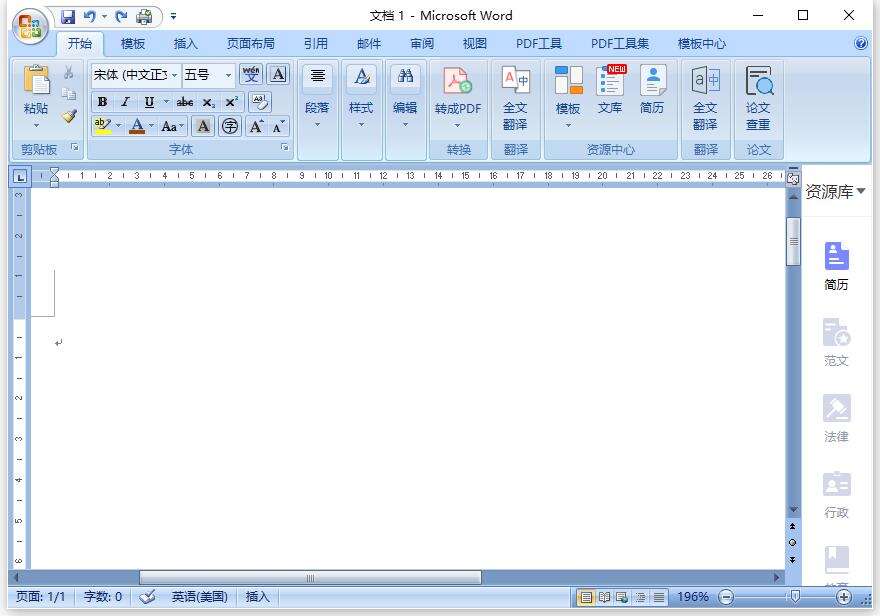This screenshot has height=616, width=880.
Task: Open the 字体 dialog launcher
Action: click(x=285, y=147)
